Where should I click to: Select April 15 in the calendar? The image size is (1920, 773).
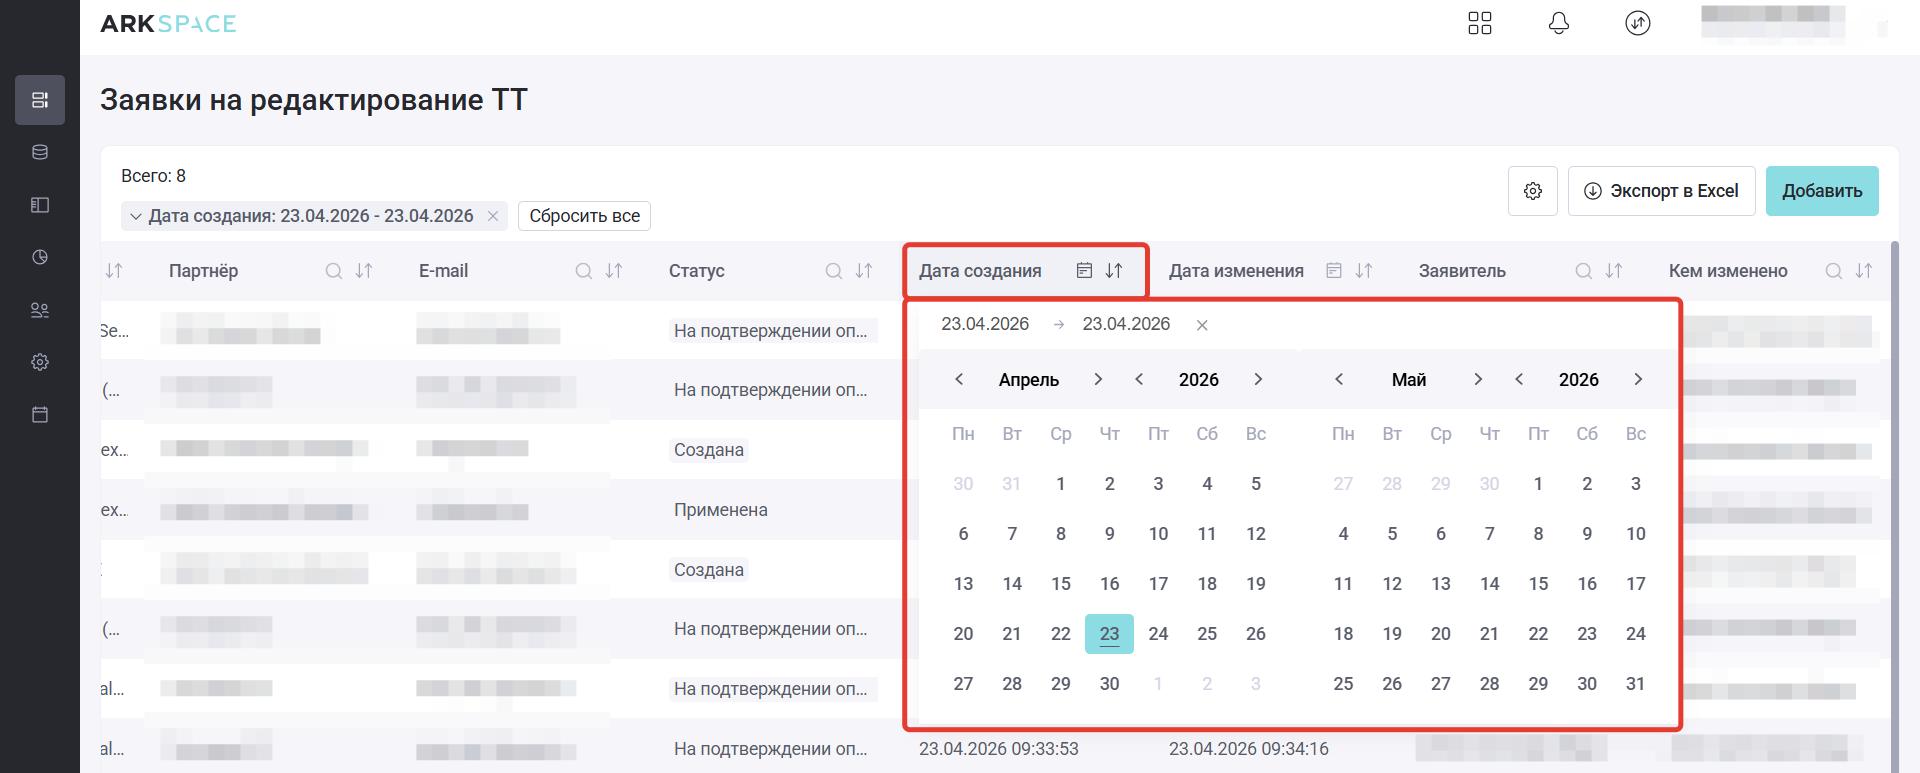pos(1060,584)
